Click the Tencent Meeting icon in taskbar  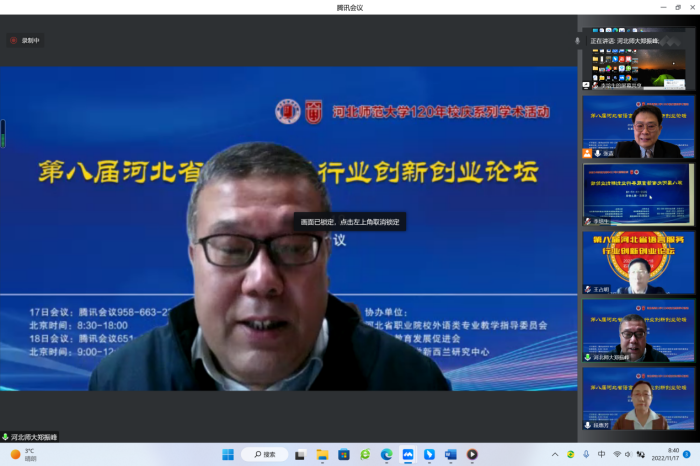tap(408, 454)
